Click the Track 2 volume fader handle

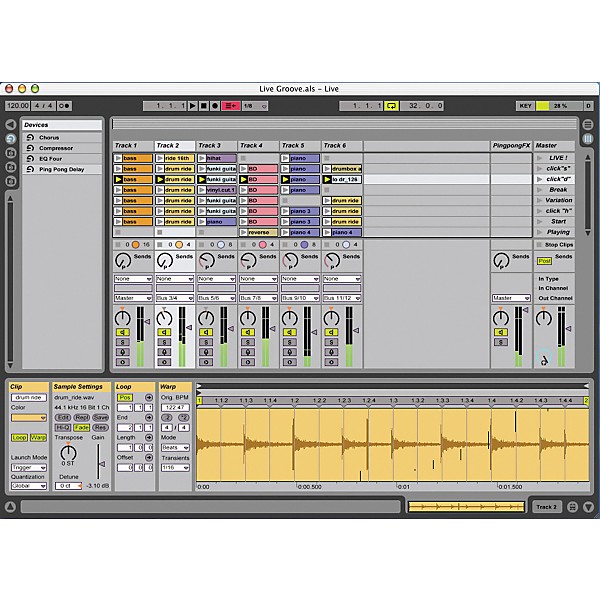(189, 328)
